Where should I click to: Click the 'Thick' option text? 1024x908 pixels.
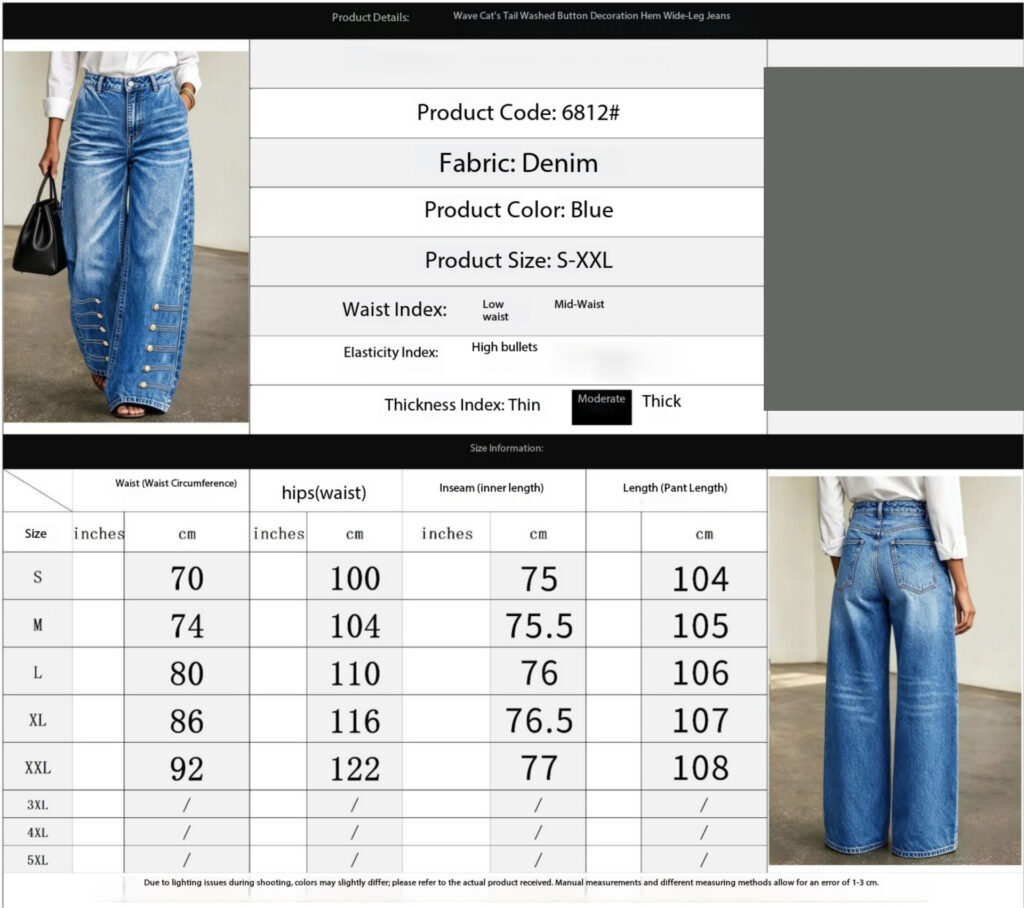coord(661,401)
